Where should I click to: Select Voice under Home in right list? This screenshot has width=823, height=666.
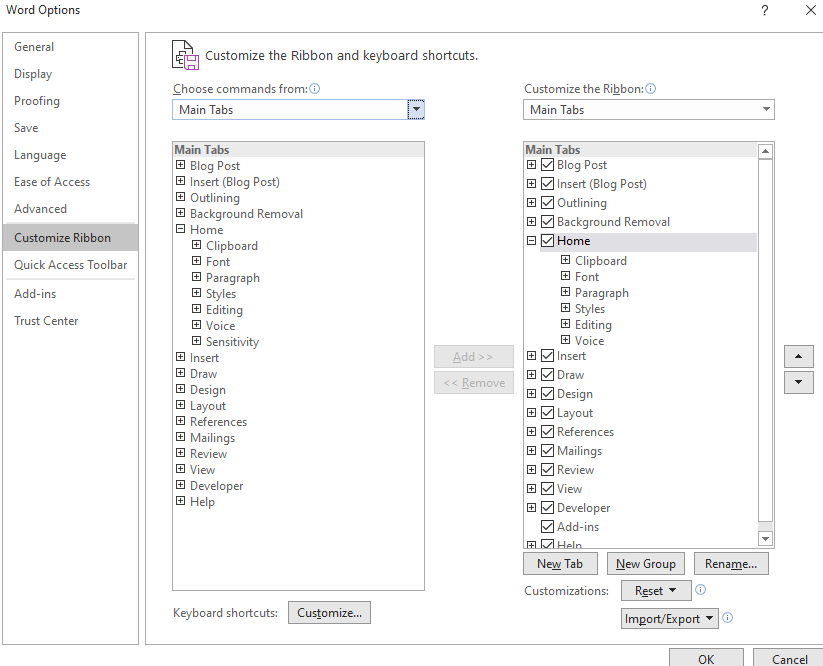pos(589,341)
